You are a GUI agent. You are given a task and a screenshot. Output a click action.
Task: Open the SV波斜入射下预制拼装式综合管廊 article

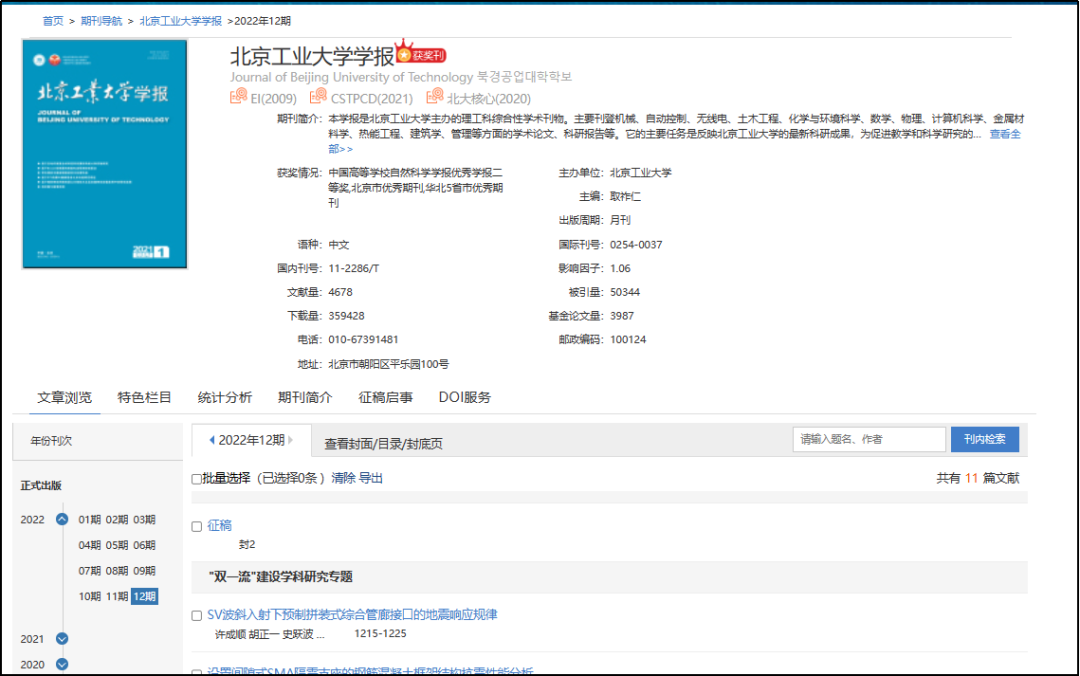click(x=352, y=615)
